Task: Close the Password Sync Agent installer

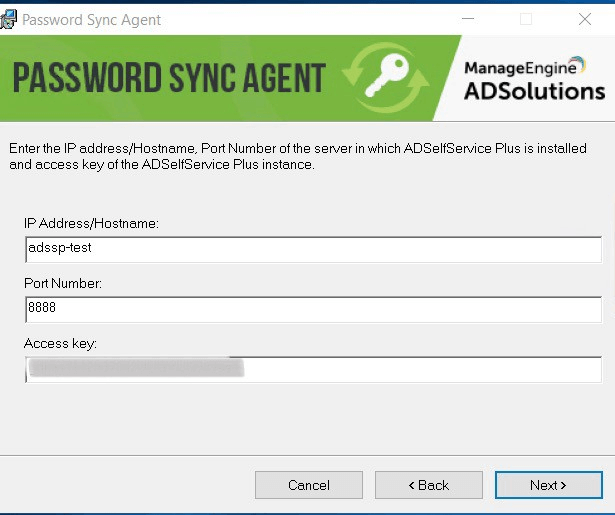Action: (585, 19)
